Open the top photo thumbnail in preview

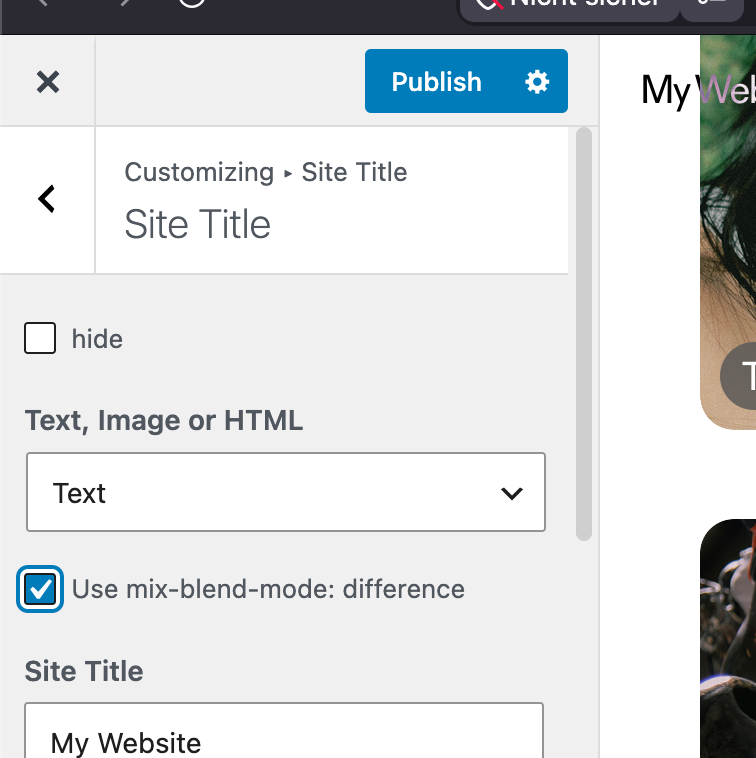coord(728,232)
